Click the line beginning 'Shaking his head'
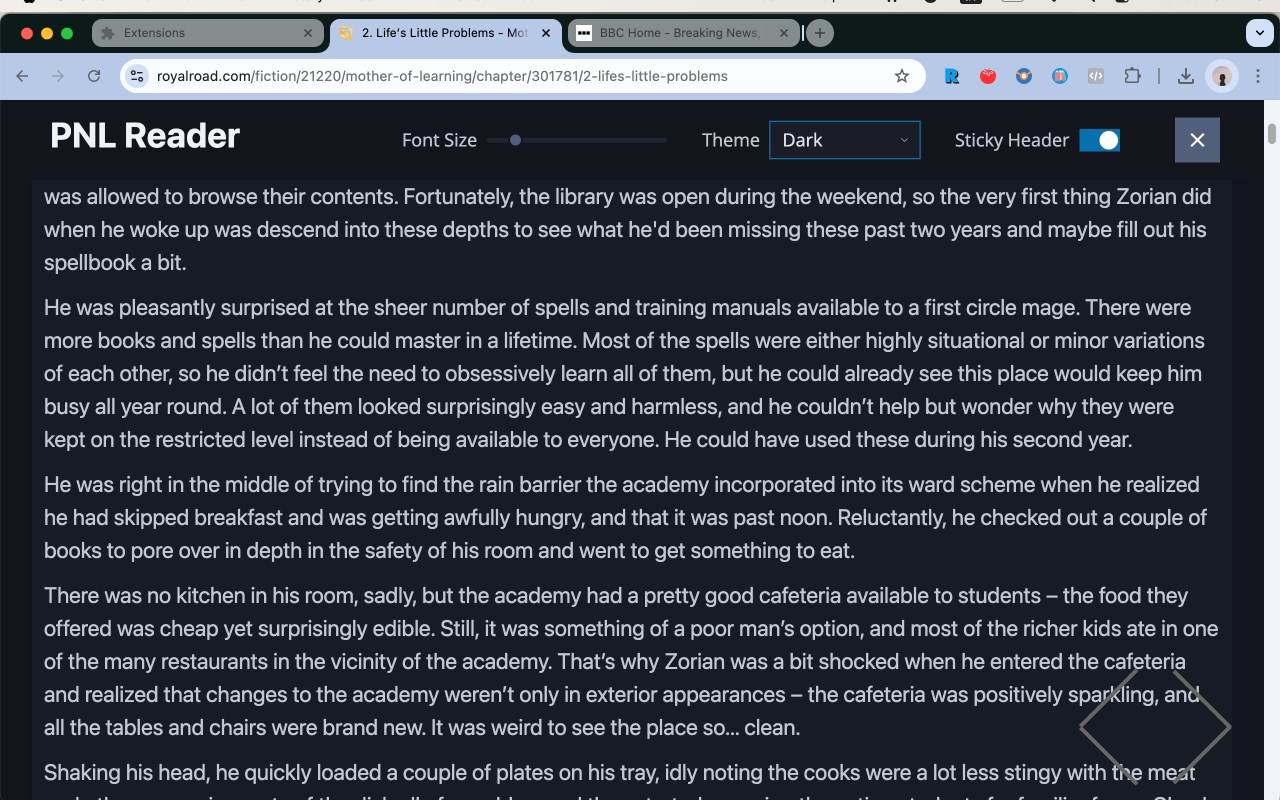 [x=620, y=773]
